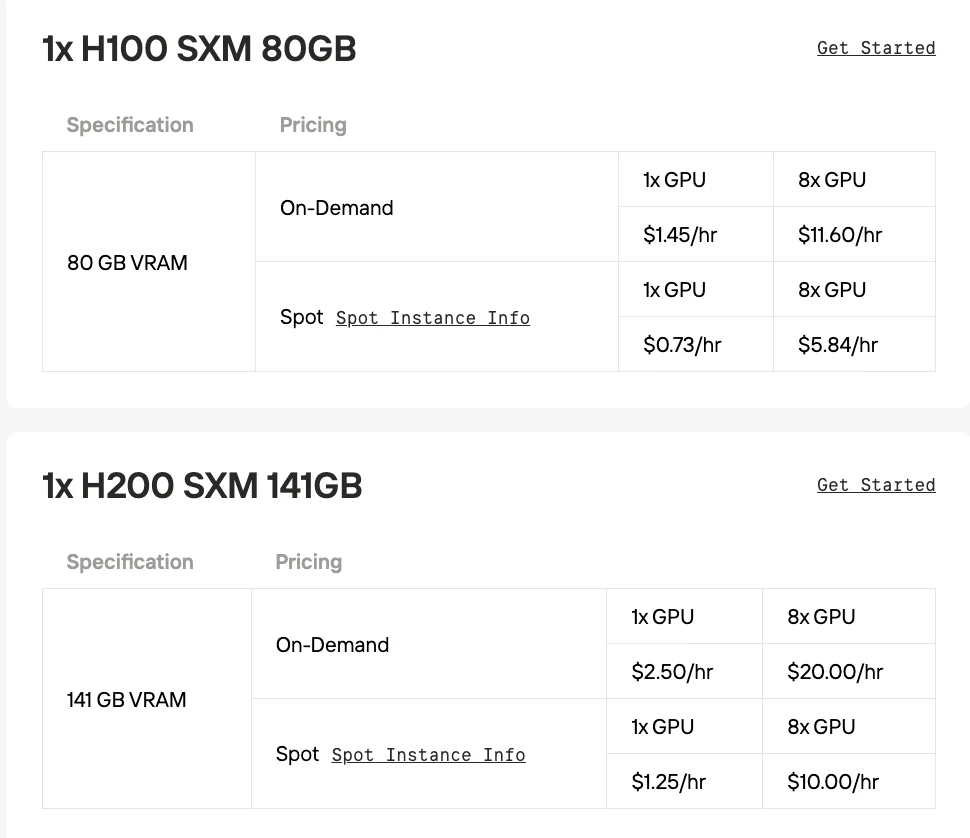
Task: Click the On-Demand label in H200 table
Action: tap(332, 645)
